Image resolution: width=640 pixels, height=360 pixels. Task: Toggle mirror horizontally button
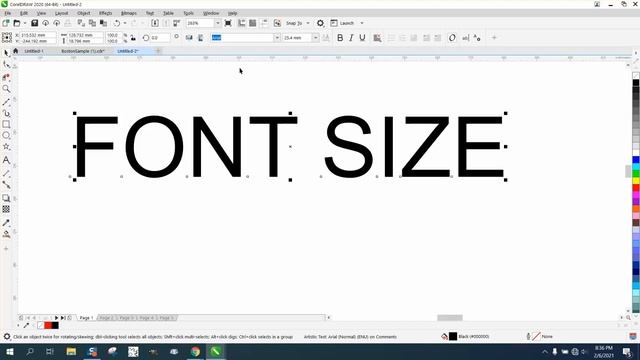189,38
